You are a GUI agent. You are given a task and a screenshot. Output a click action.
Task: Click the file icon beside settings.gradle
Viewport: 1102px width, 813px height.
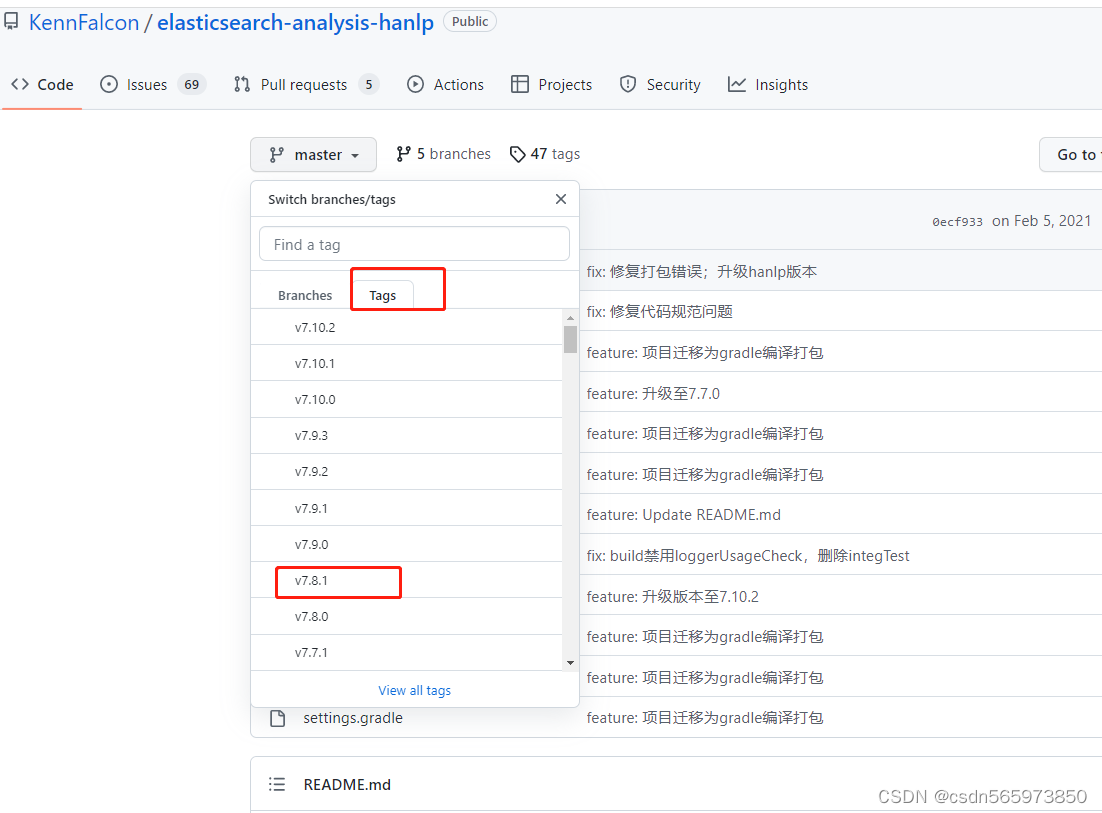[x=277, y=717]
